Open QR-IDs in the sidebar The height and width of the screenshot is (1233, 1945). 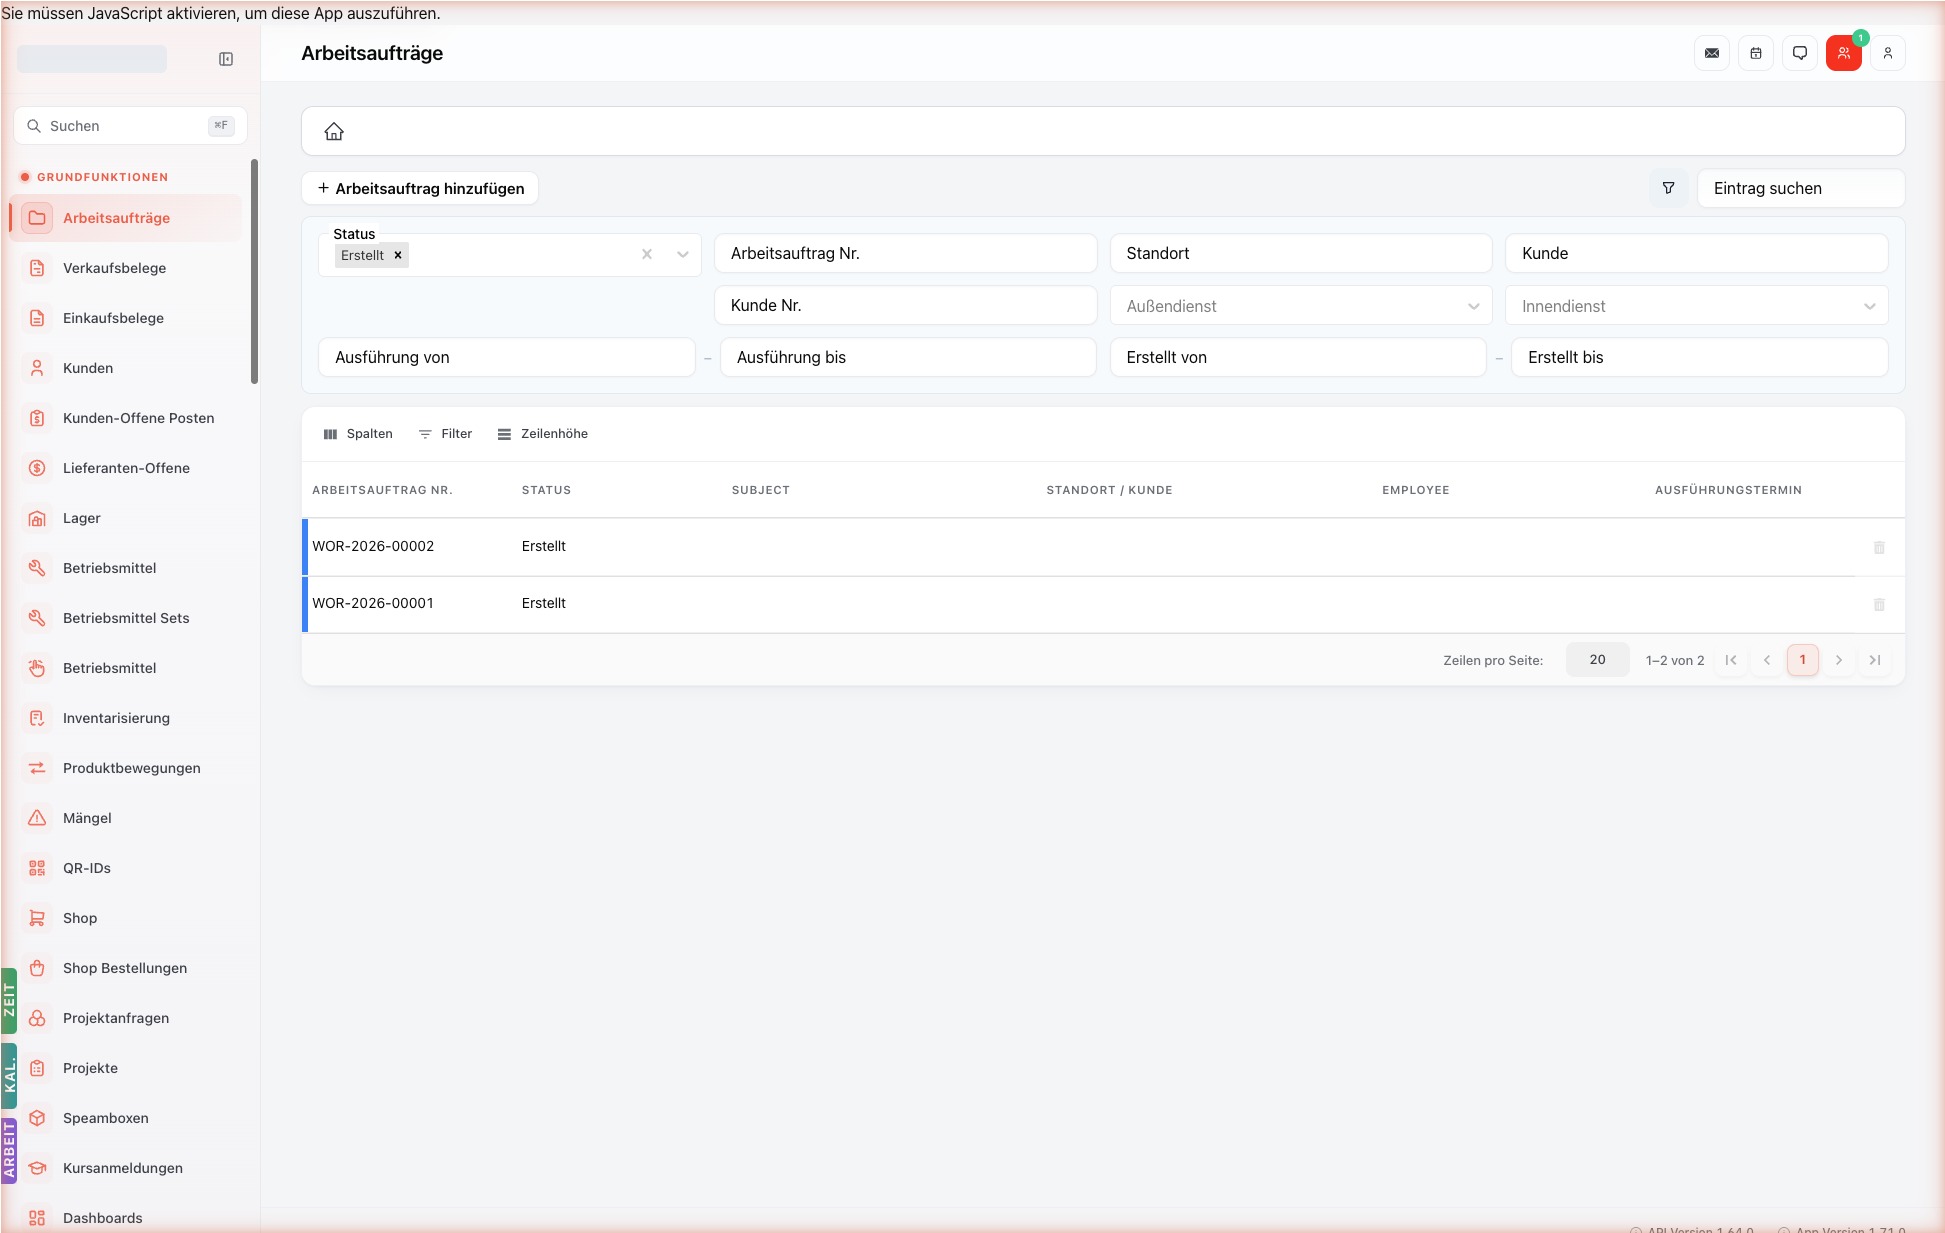point(126,868)
